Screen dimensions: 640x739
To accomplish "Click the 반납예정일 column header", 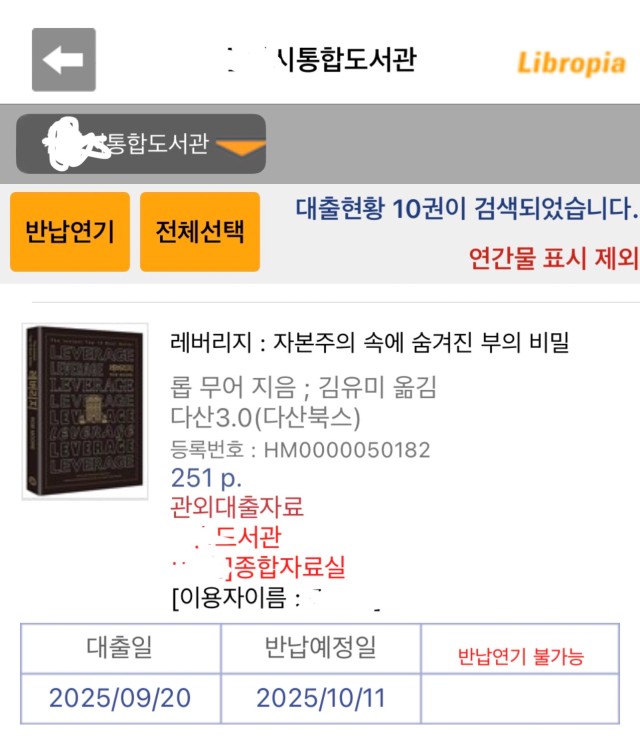I will (x=320, y=648).
